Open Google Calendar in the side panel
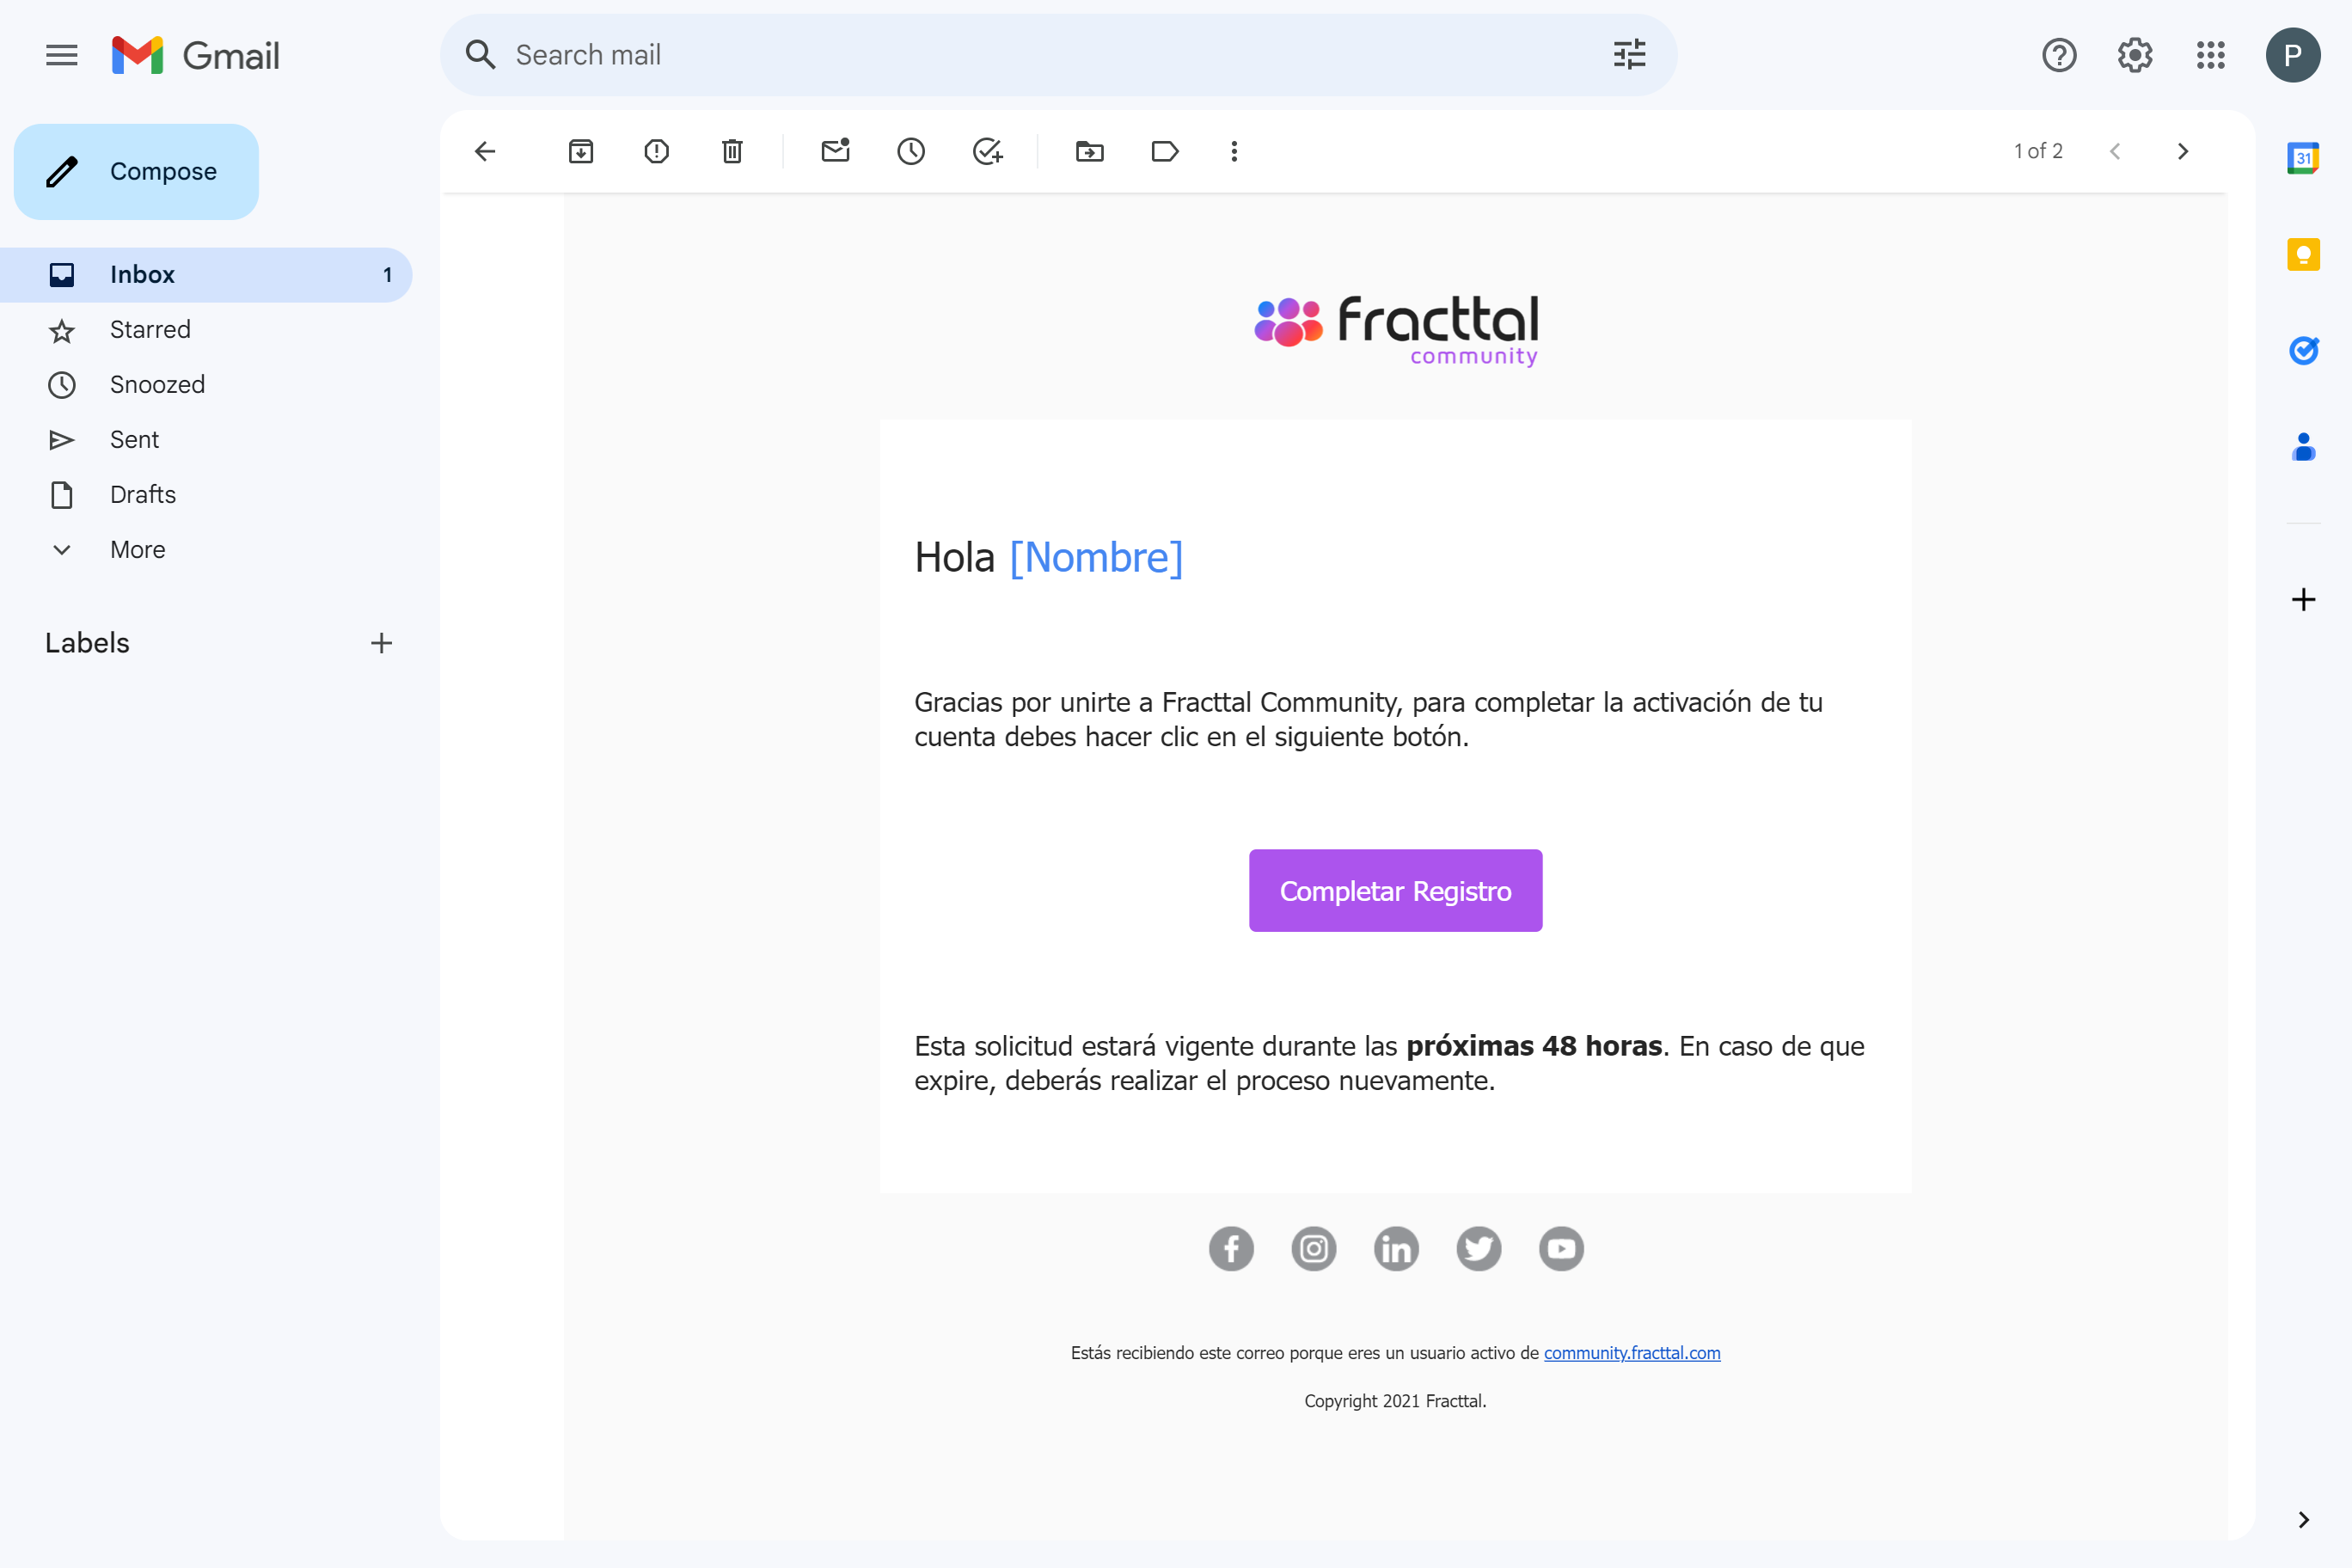The image size is (2352, 1568). click(2303, 158)
